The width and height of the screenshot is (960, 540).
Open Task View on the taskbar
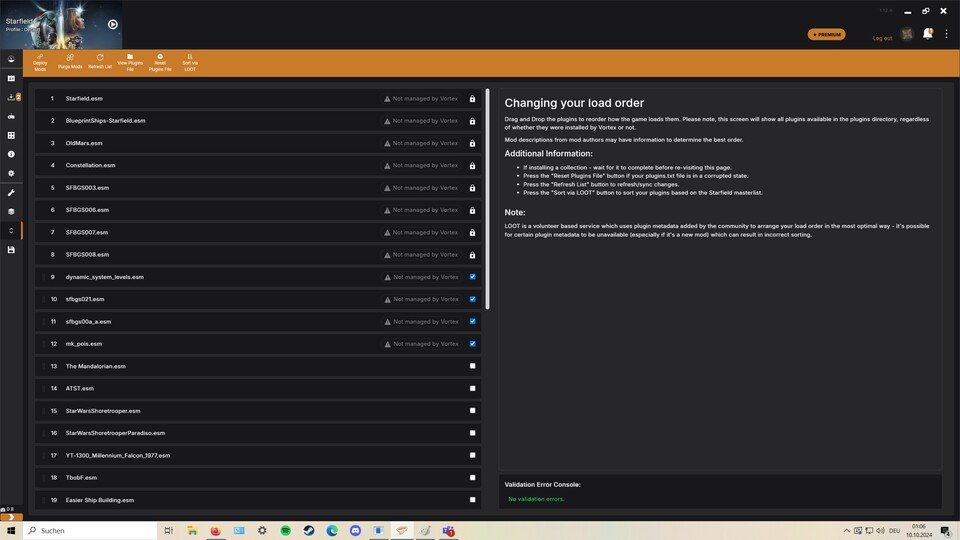coord(168,531)
